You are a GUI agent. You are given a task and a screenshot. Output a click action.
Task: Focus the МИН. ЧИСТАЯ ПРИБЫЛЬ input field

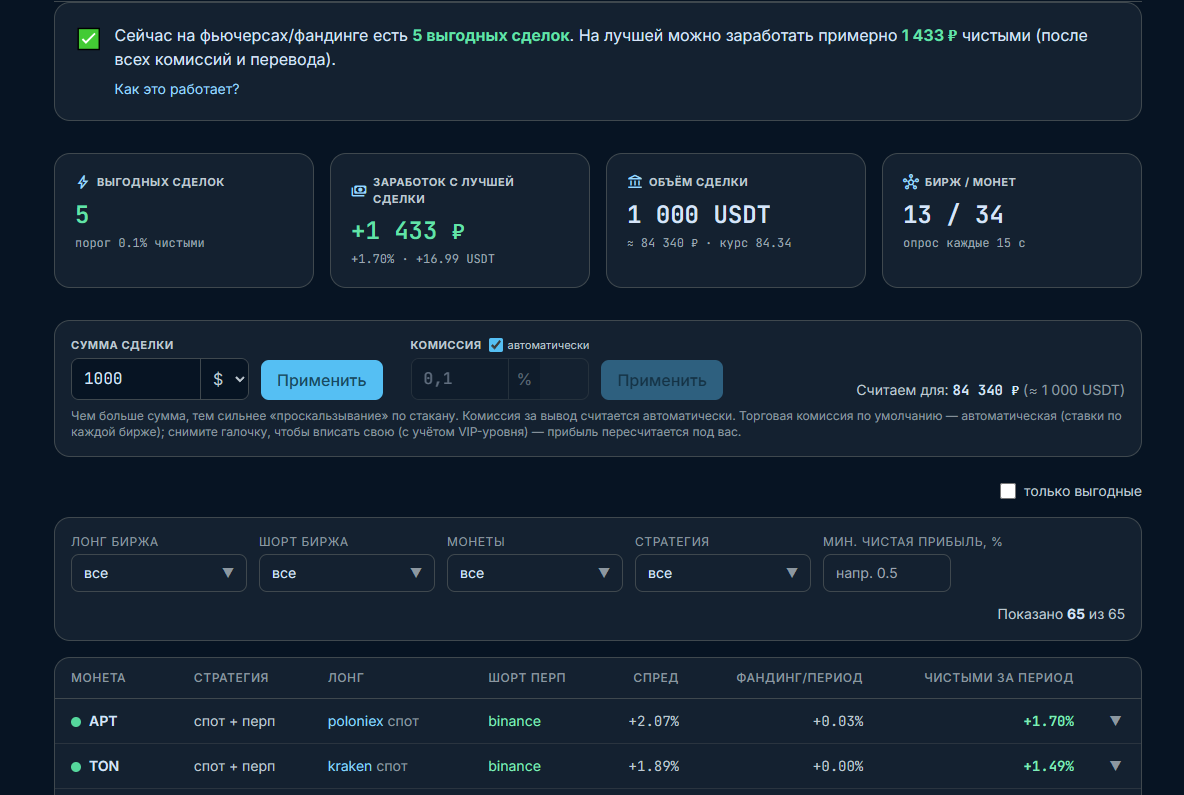coord(886,573)
